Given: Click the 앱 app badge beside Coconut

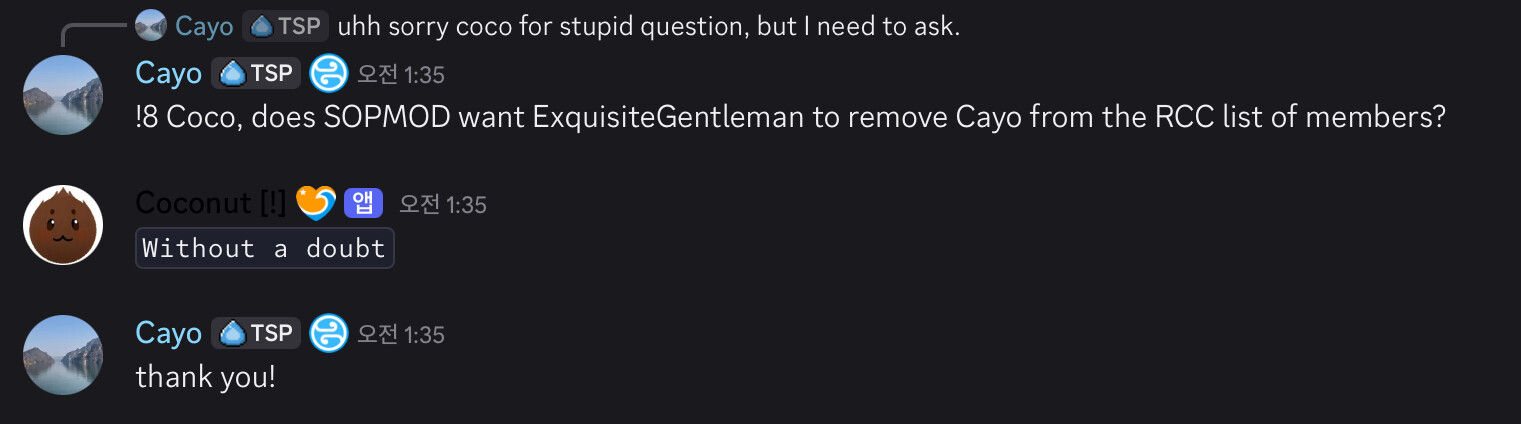Looking at the screenshot, I should [x=364, y=203].
